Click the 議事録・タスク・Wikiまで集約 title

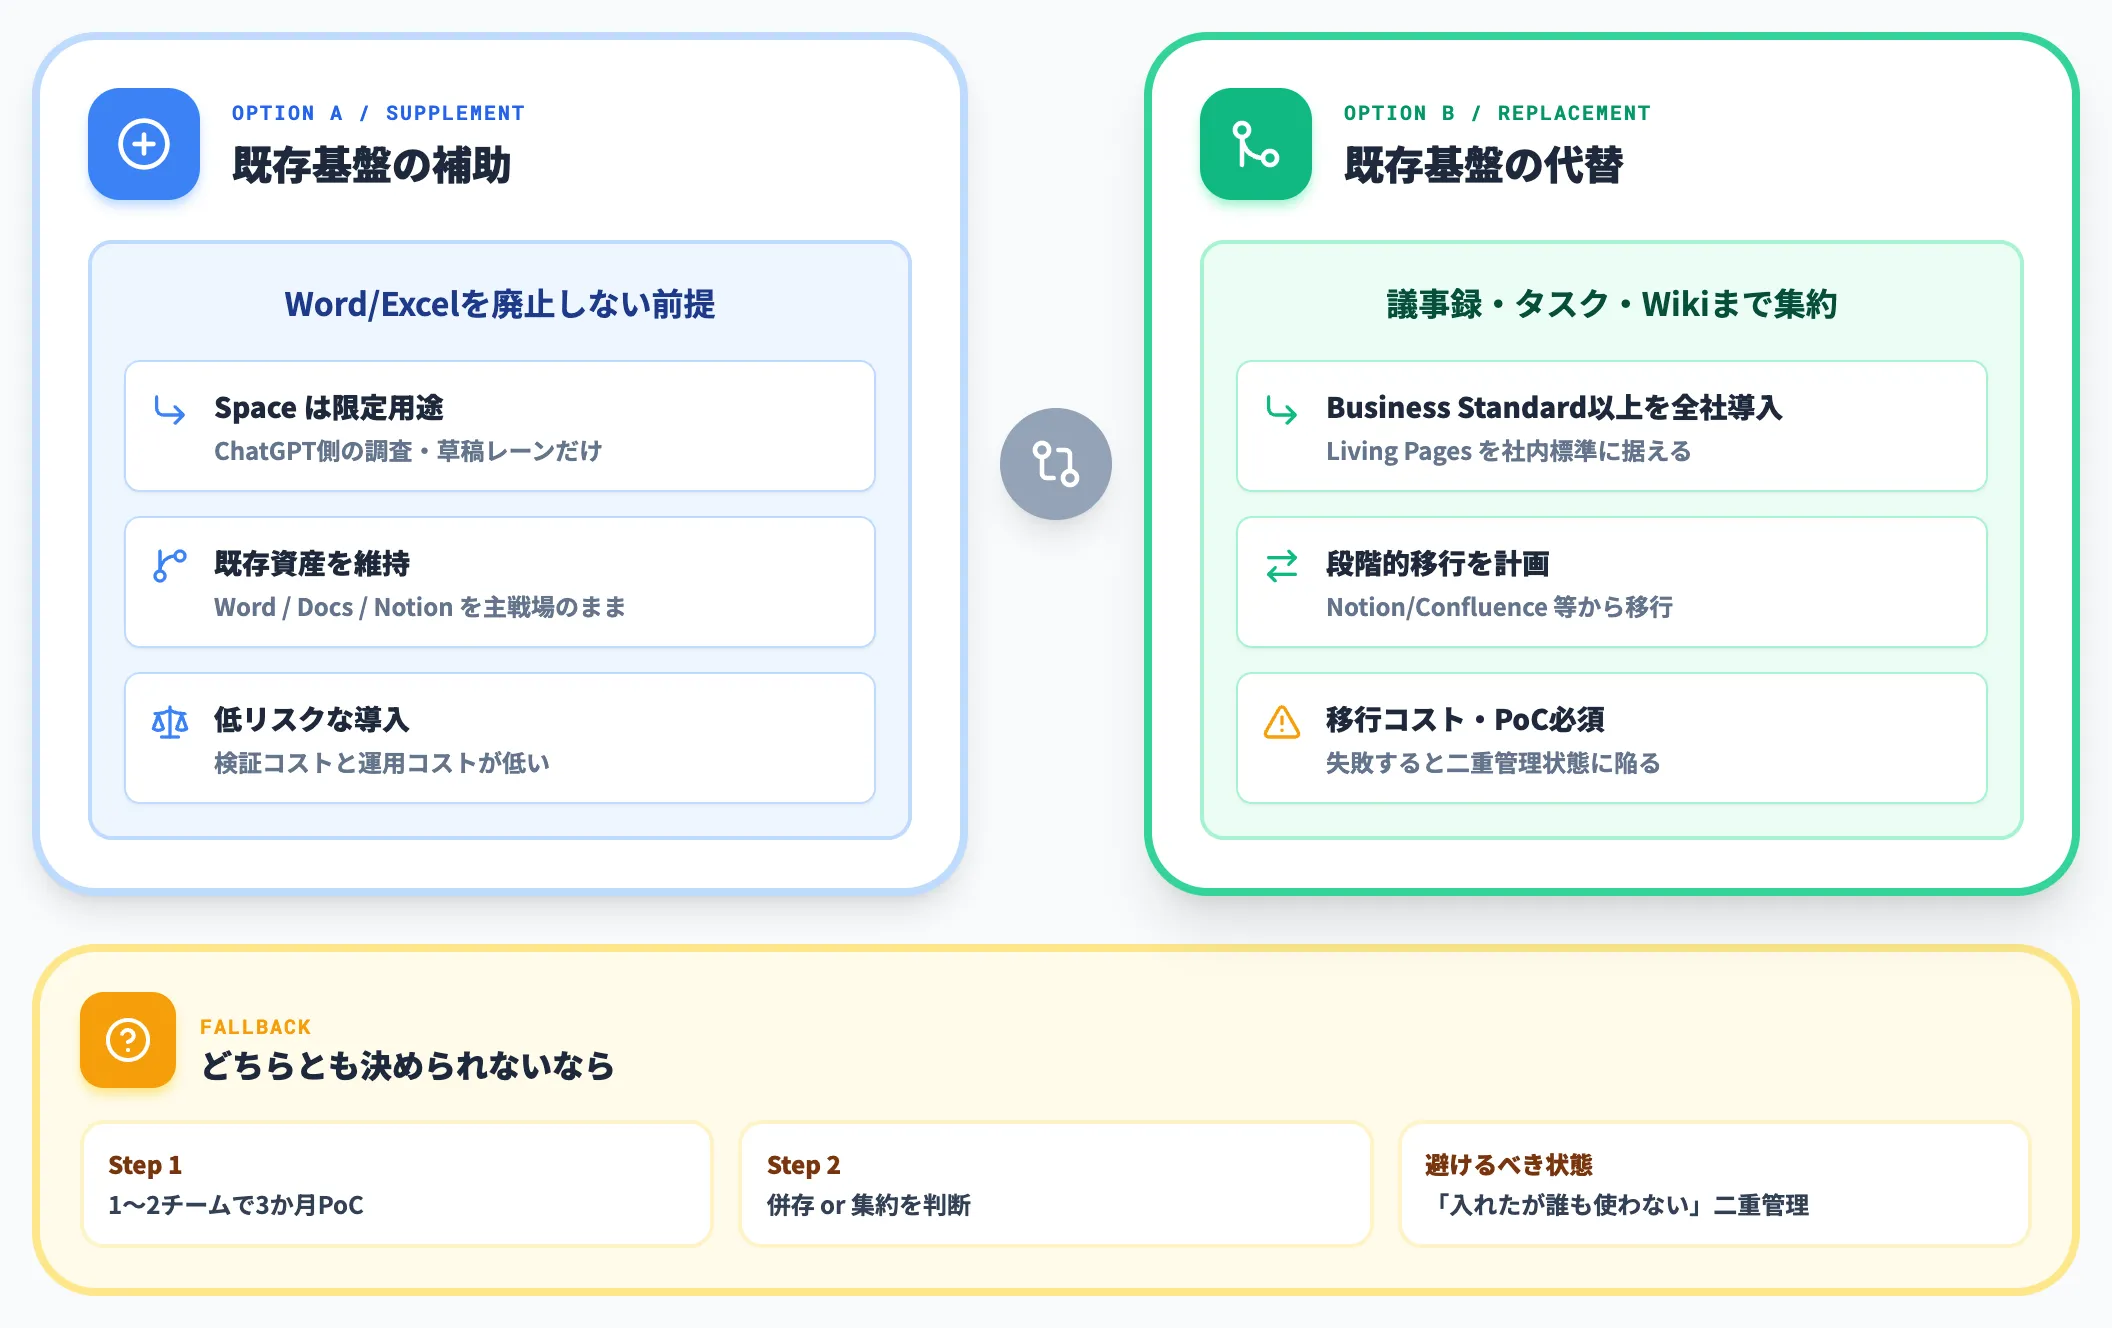1612,304
